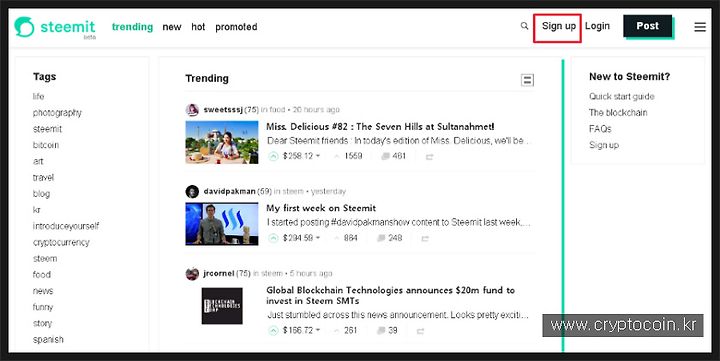Expand the $258.12 payout dropdown

pos(318,156)
